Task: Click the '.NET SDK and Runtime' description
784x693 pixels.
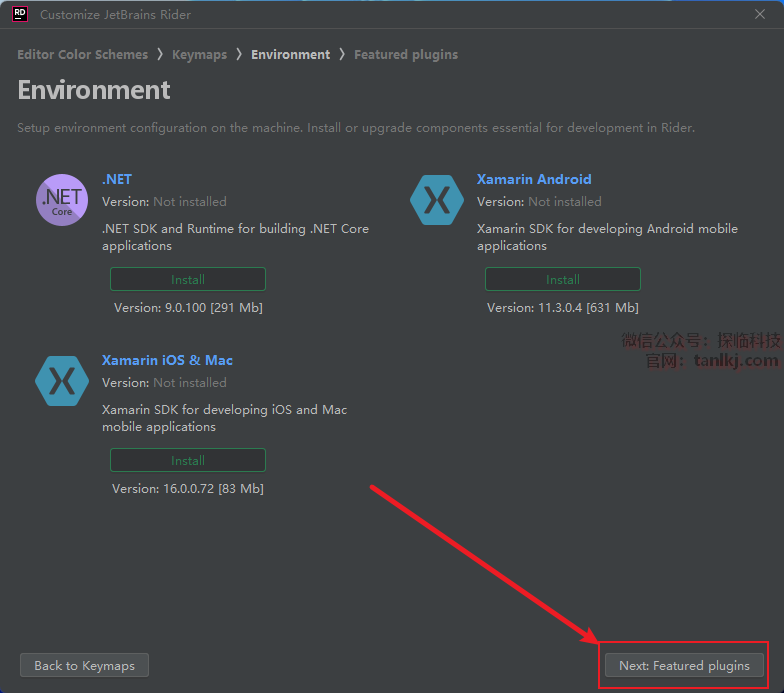Action: [x=236, y=237]
